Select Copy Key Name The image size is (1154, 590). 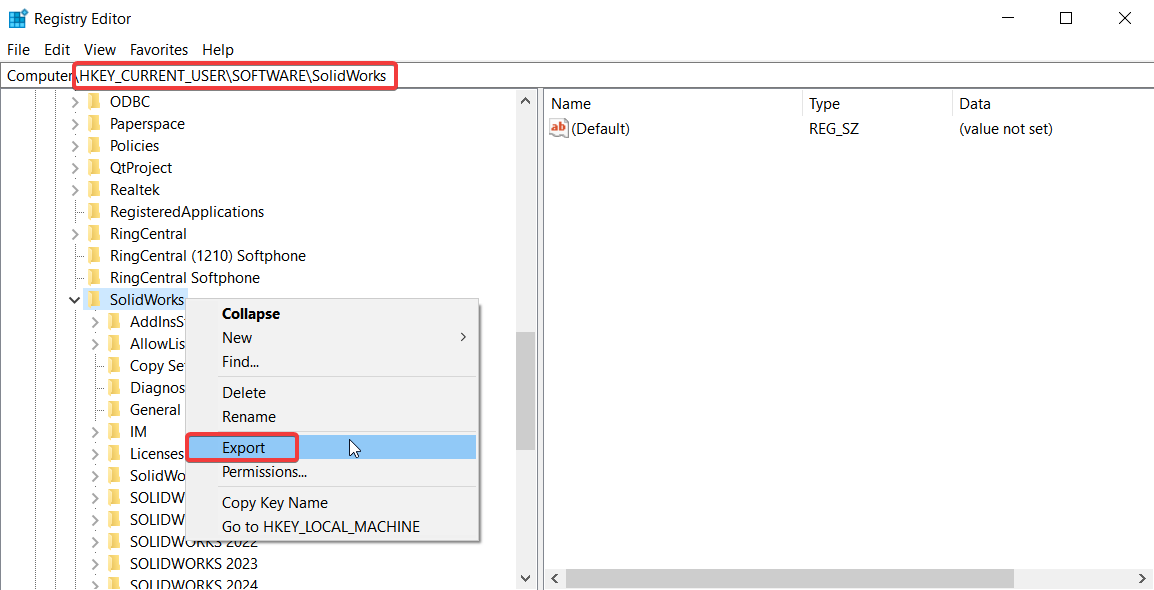click(x=332, y=502)
